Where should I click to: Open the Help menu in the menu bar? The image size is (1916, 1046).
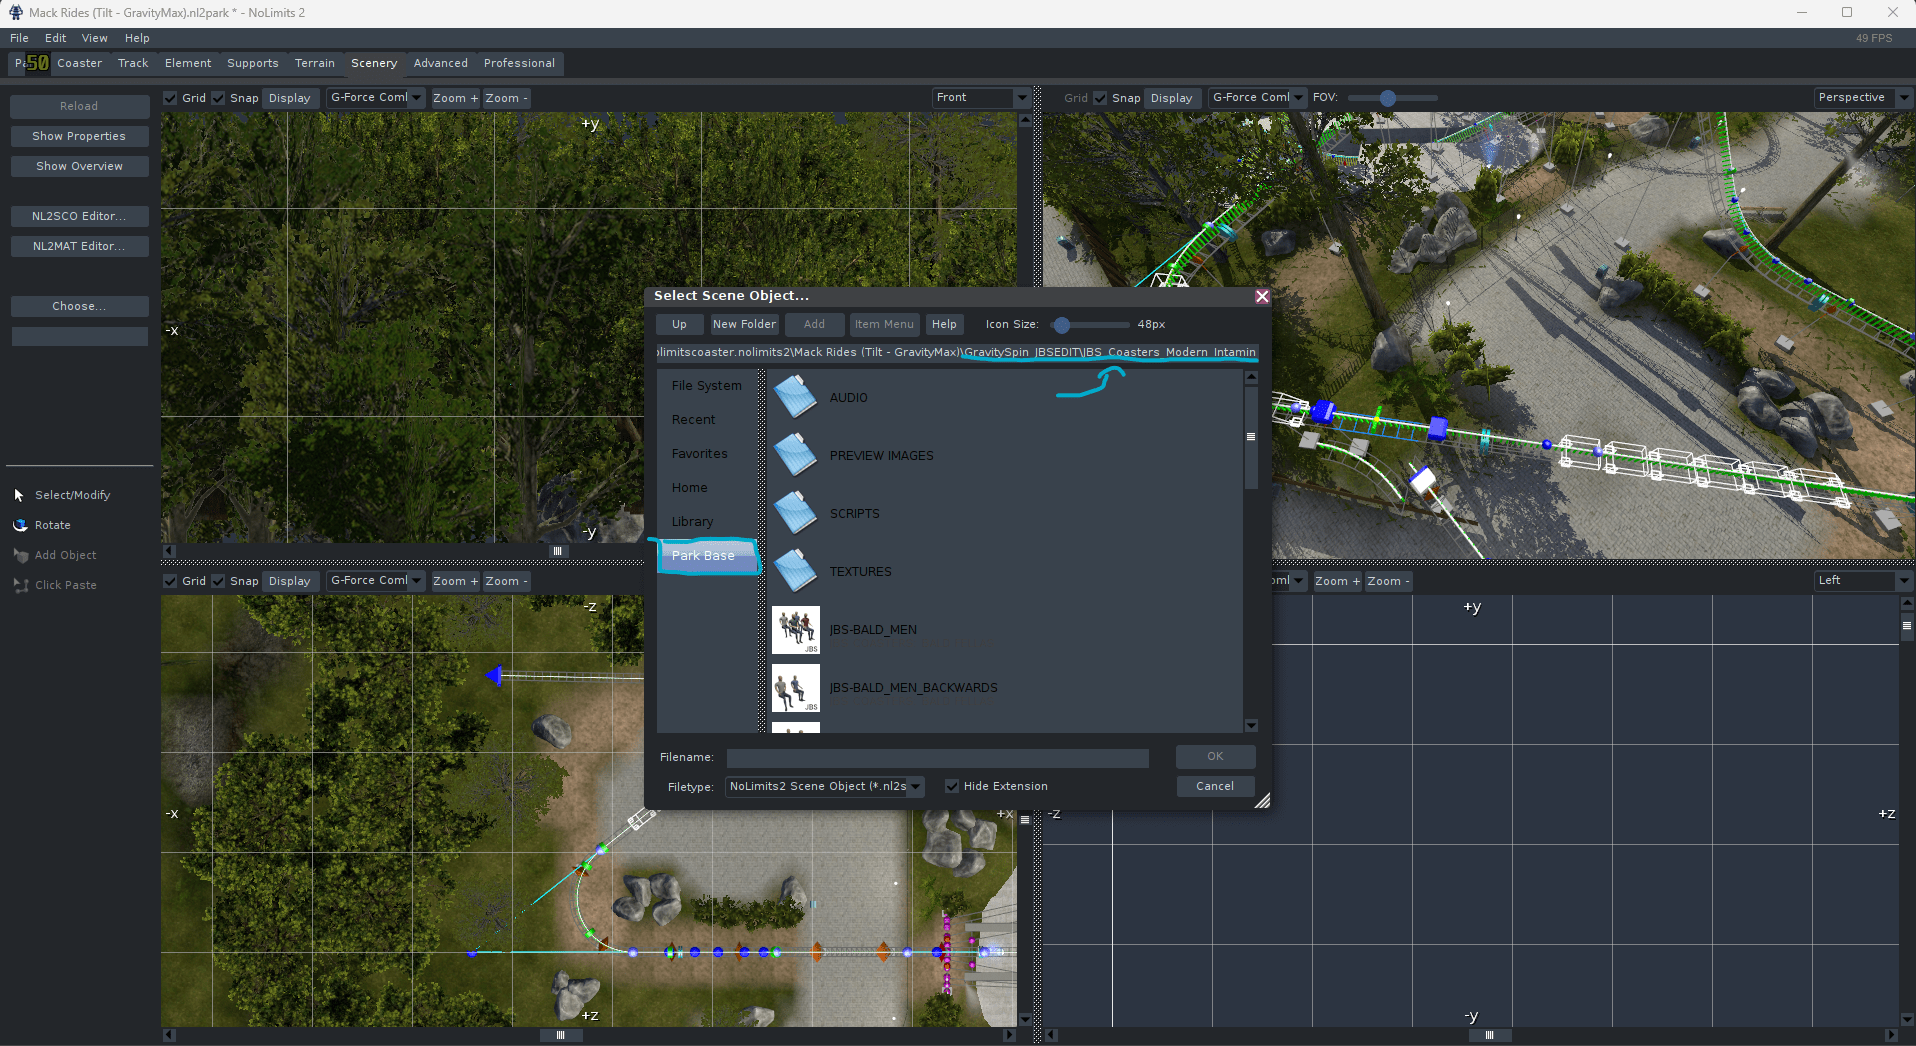pyautogui.click(x=137, y=38)
